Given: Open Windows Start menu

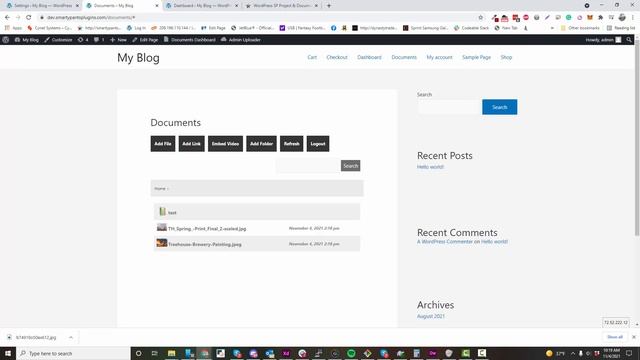Looking at the screenshot, I should 8,353.
